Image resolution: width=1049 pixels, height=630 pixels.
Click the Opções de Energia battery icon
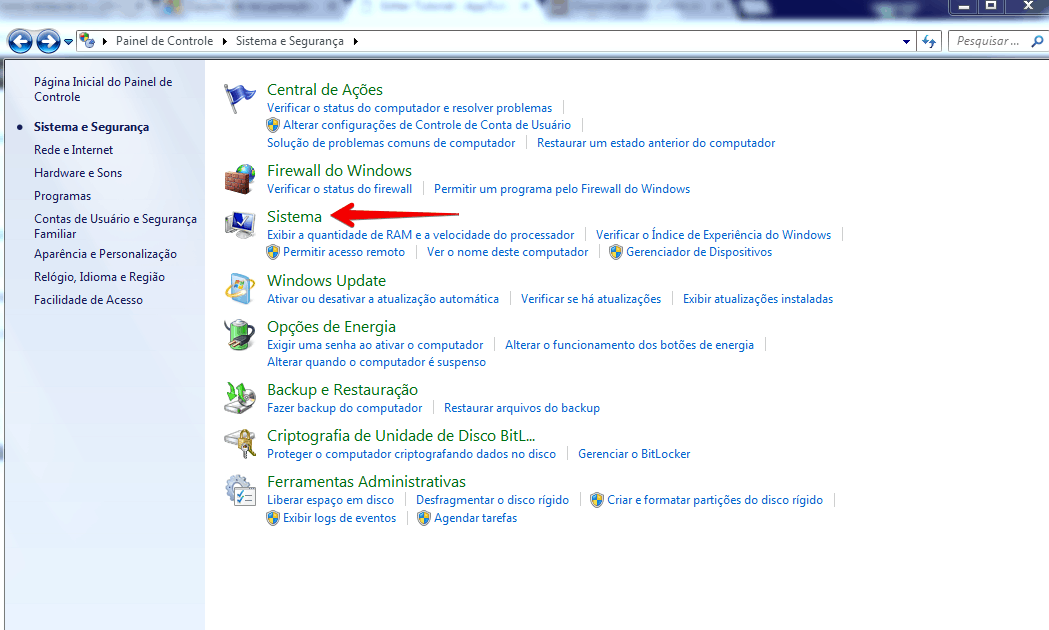click(240, 335)
